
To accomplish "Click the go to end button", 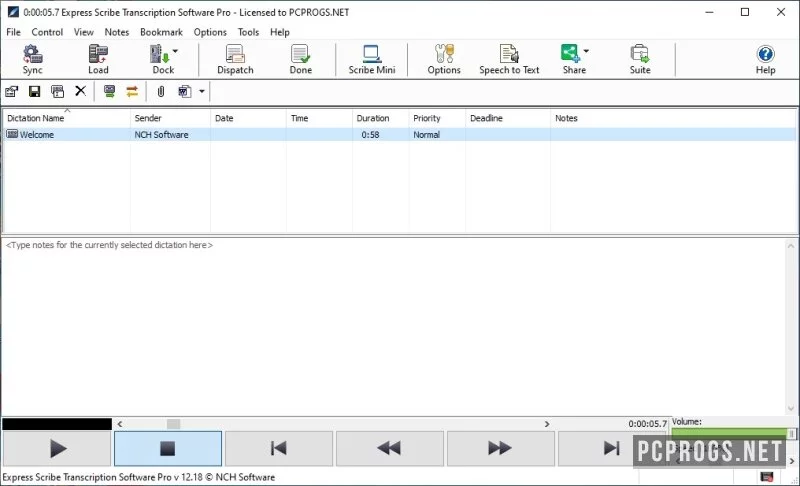I will [611, 449].
